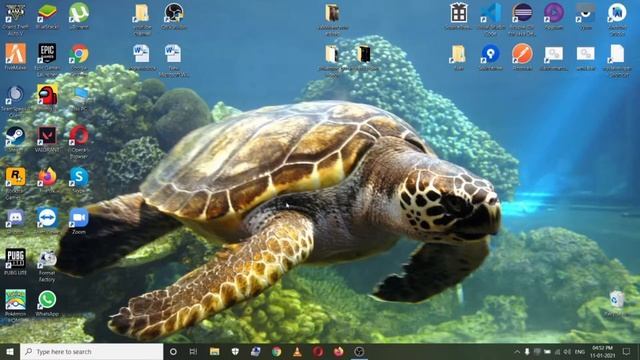Click the microphone tray icon

[x=527, y=351]
